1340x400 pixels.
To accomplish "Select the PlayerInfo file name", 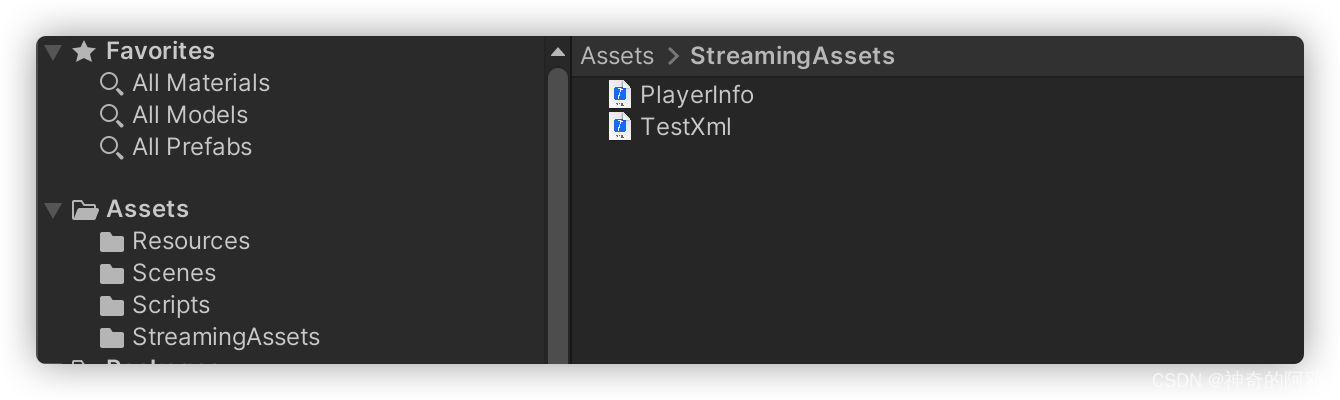I will pyautogui.click(x=697, y=95).
